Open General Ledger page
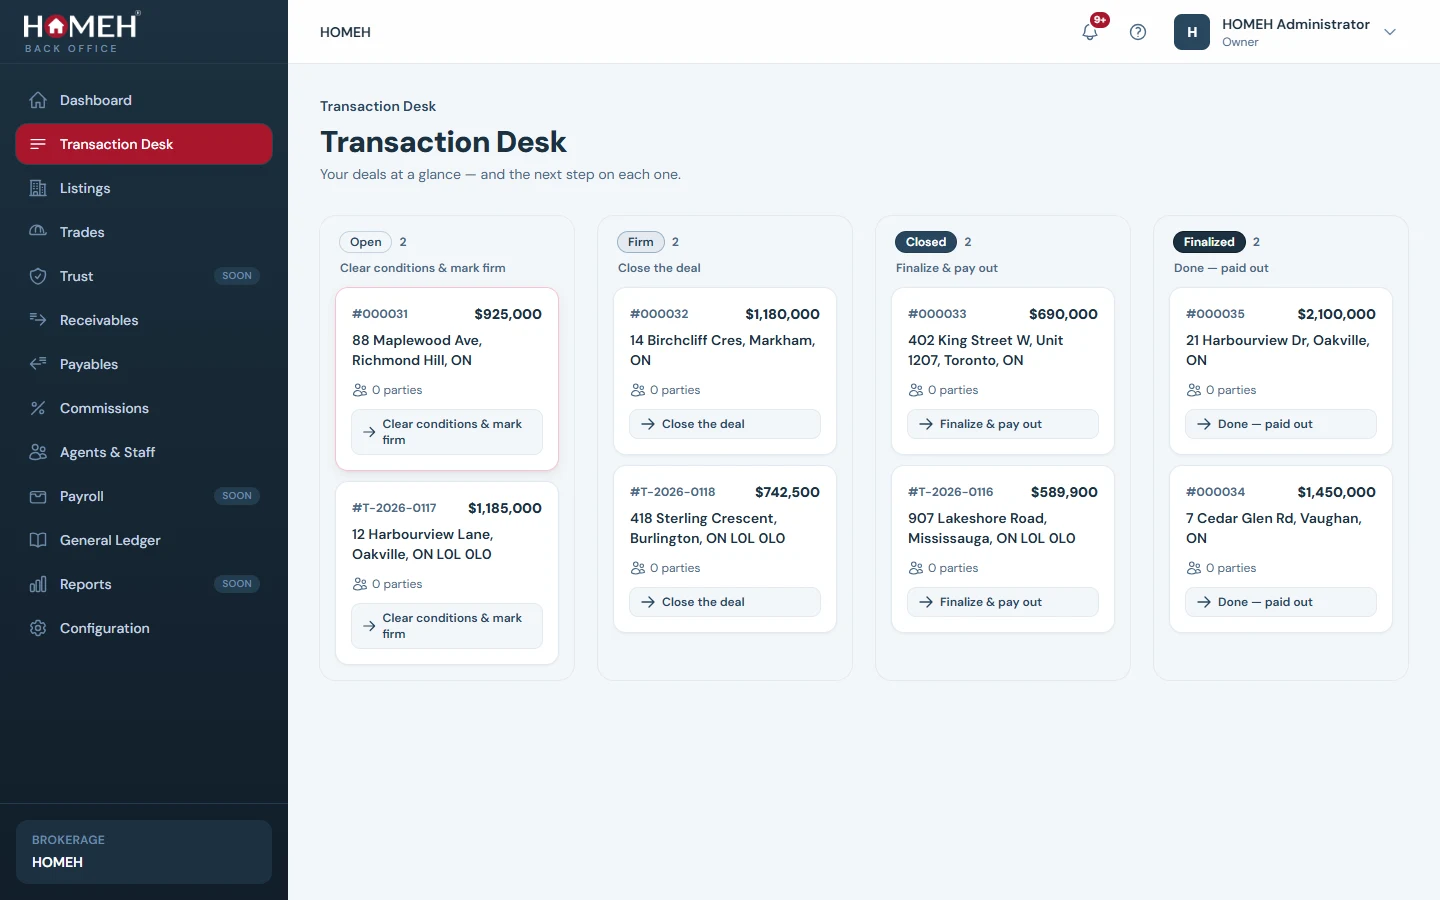 point(144,540)
